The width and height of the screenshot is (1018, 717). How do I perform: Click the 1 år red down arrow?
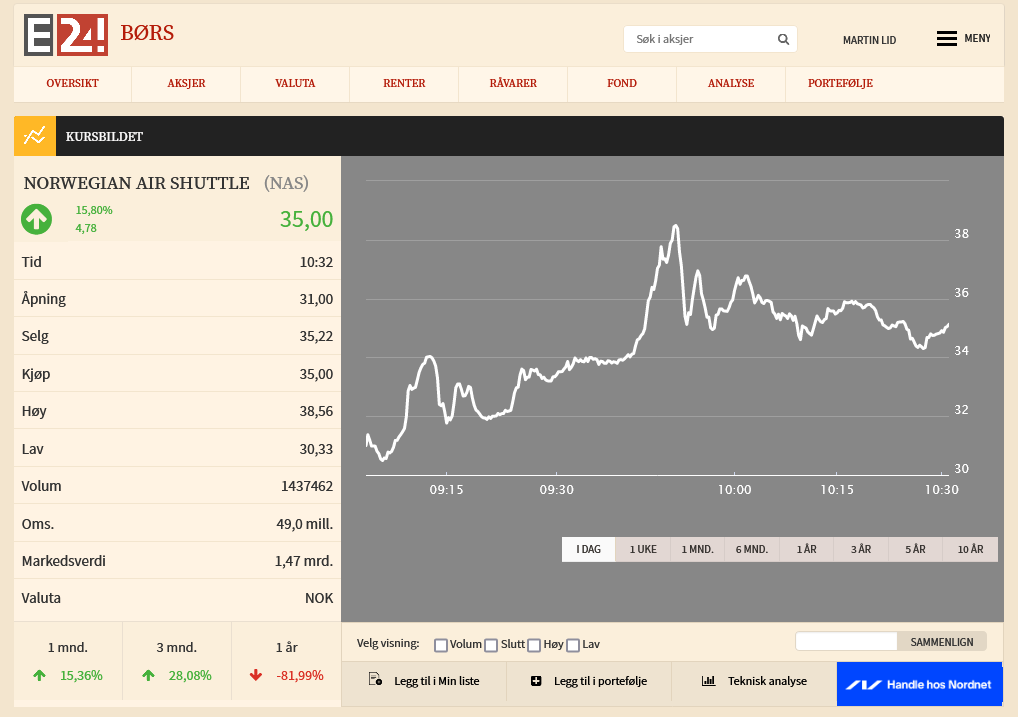(x=256, y=675)
